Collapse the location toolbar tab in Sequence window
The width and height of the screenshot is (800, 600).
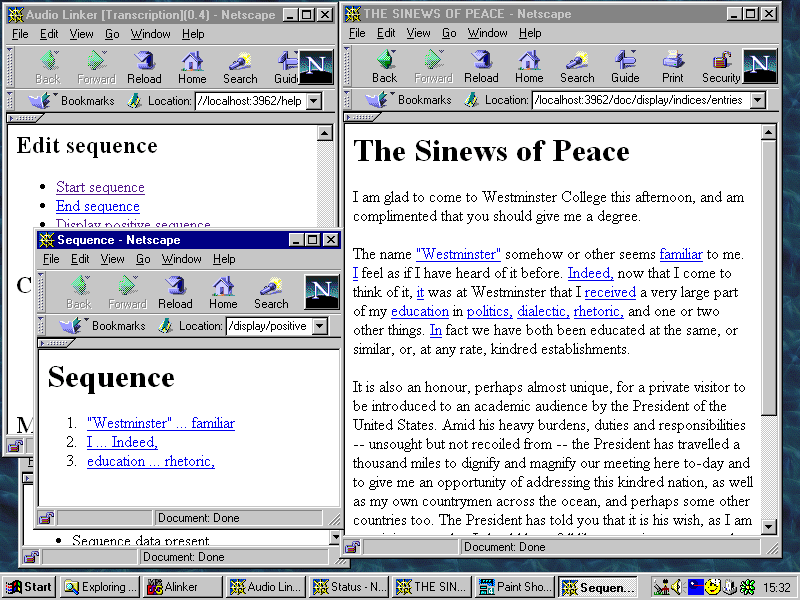pyautogui.click(x=56, y=343)
